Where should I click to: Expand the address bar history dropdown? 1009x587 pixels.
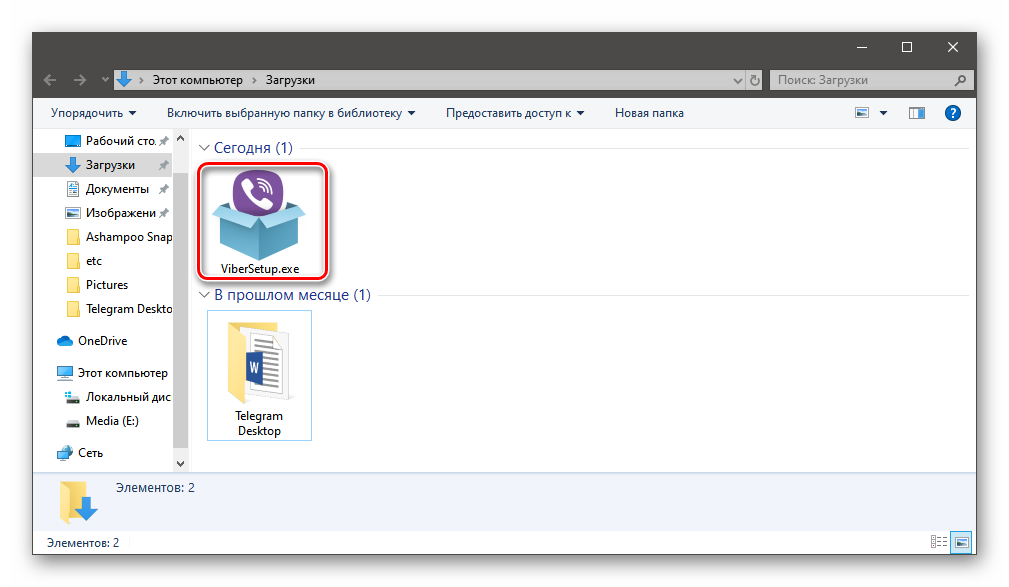[737, 80]
